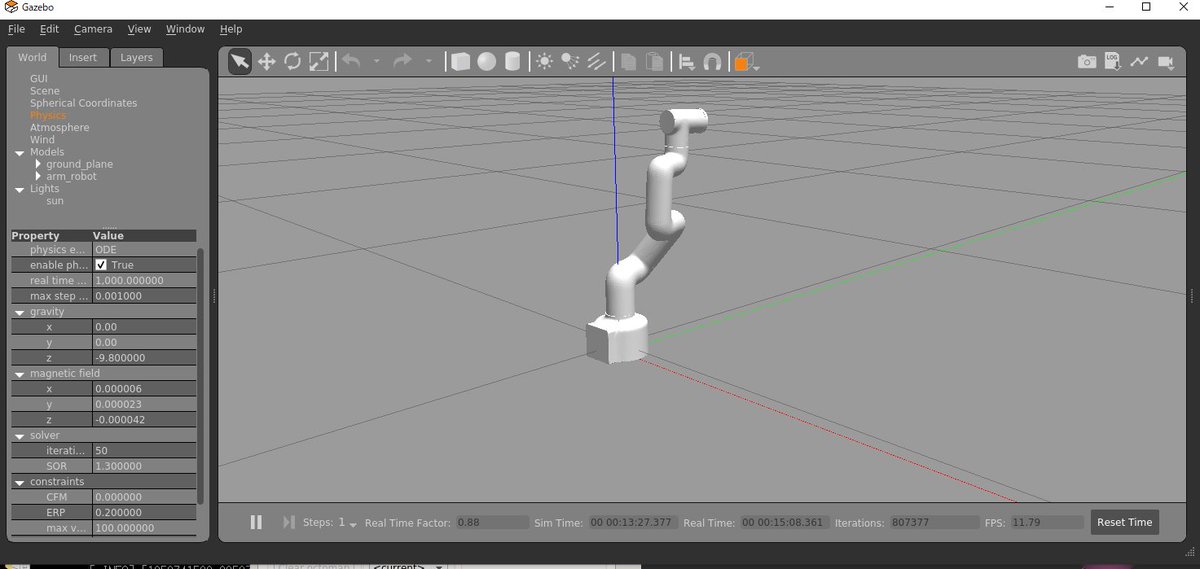Click the Real Time Factor value
This screenshot has width=1200, height=569.
coord(493,523)
